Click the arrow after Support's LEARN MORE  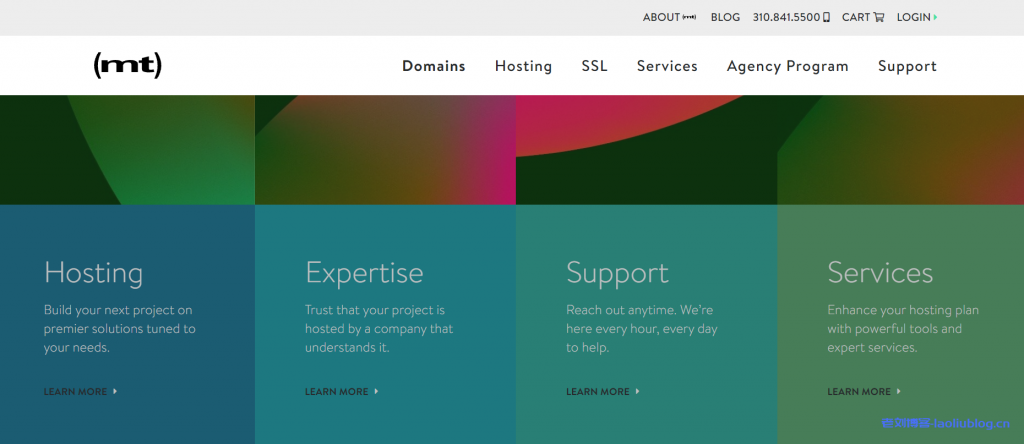[637, 392]
